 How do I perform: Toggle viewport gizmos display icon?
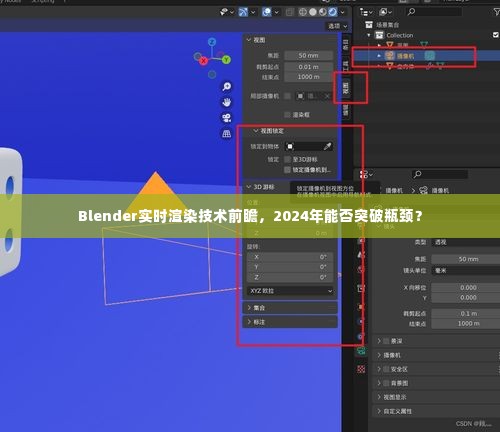tap(243, 12)
